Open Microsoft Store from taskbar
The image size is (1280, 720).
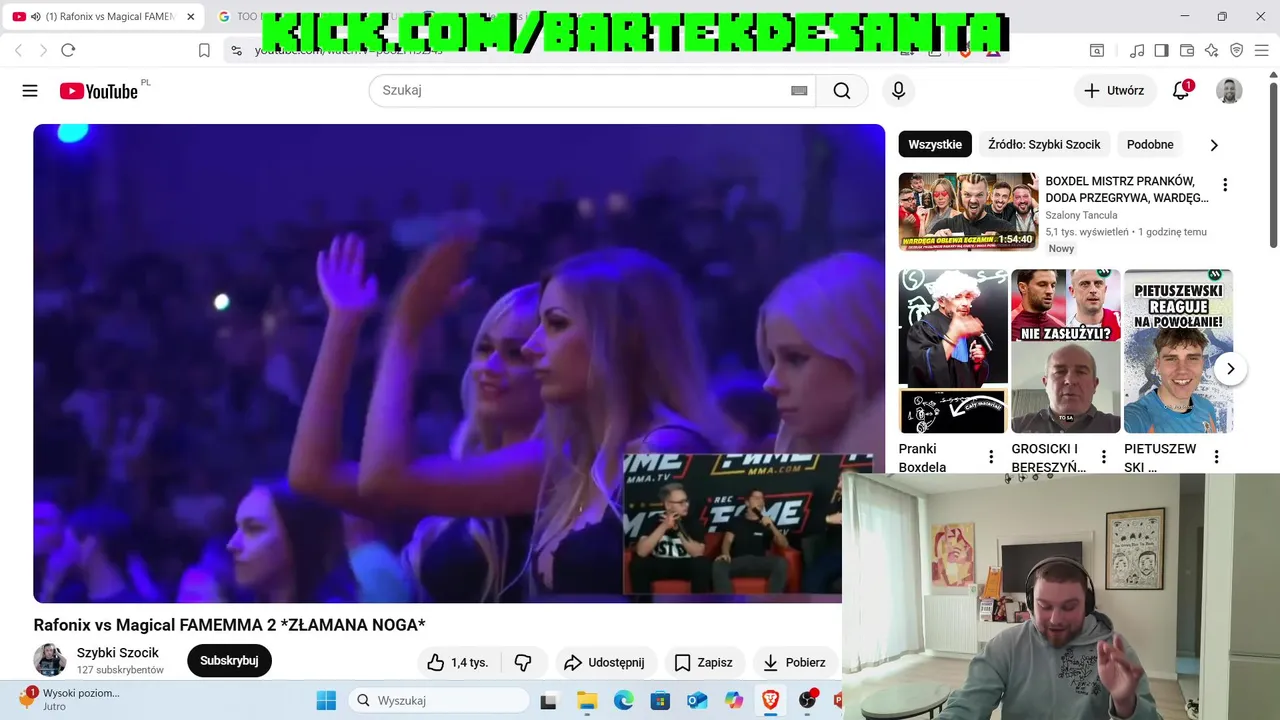coord(660,700)
